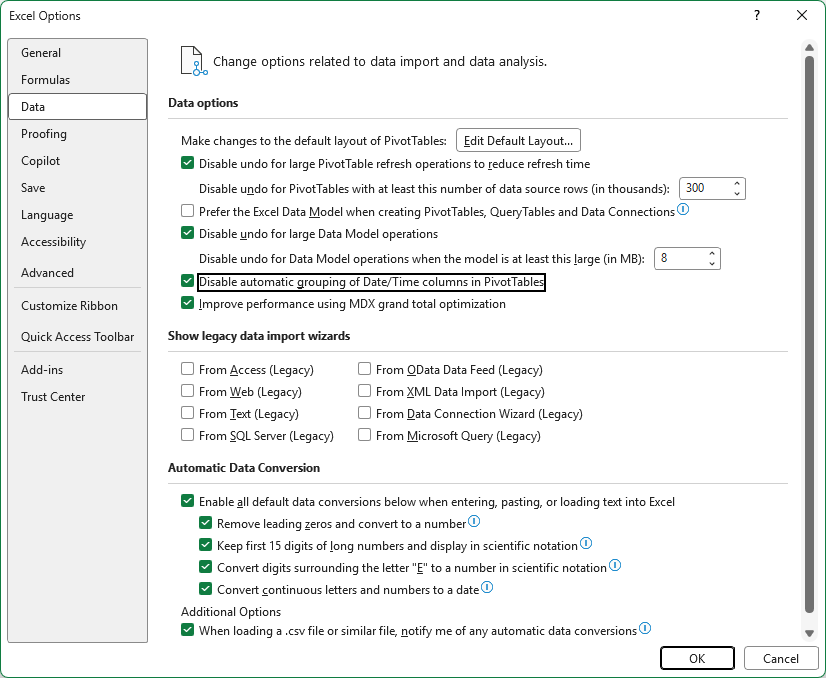826x678 pixels.
Task: Open the Help question mark
Action: click(x=757, y=15)
